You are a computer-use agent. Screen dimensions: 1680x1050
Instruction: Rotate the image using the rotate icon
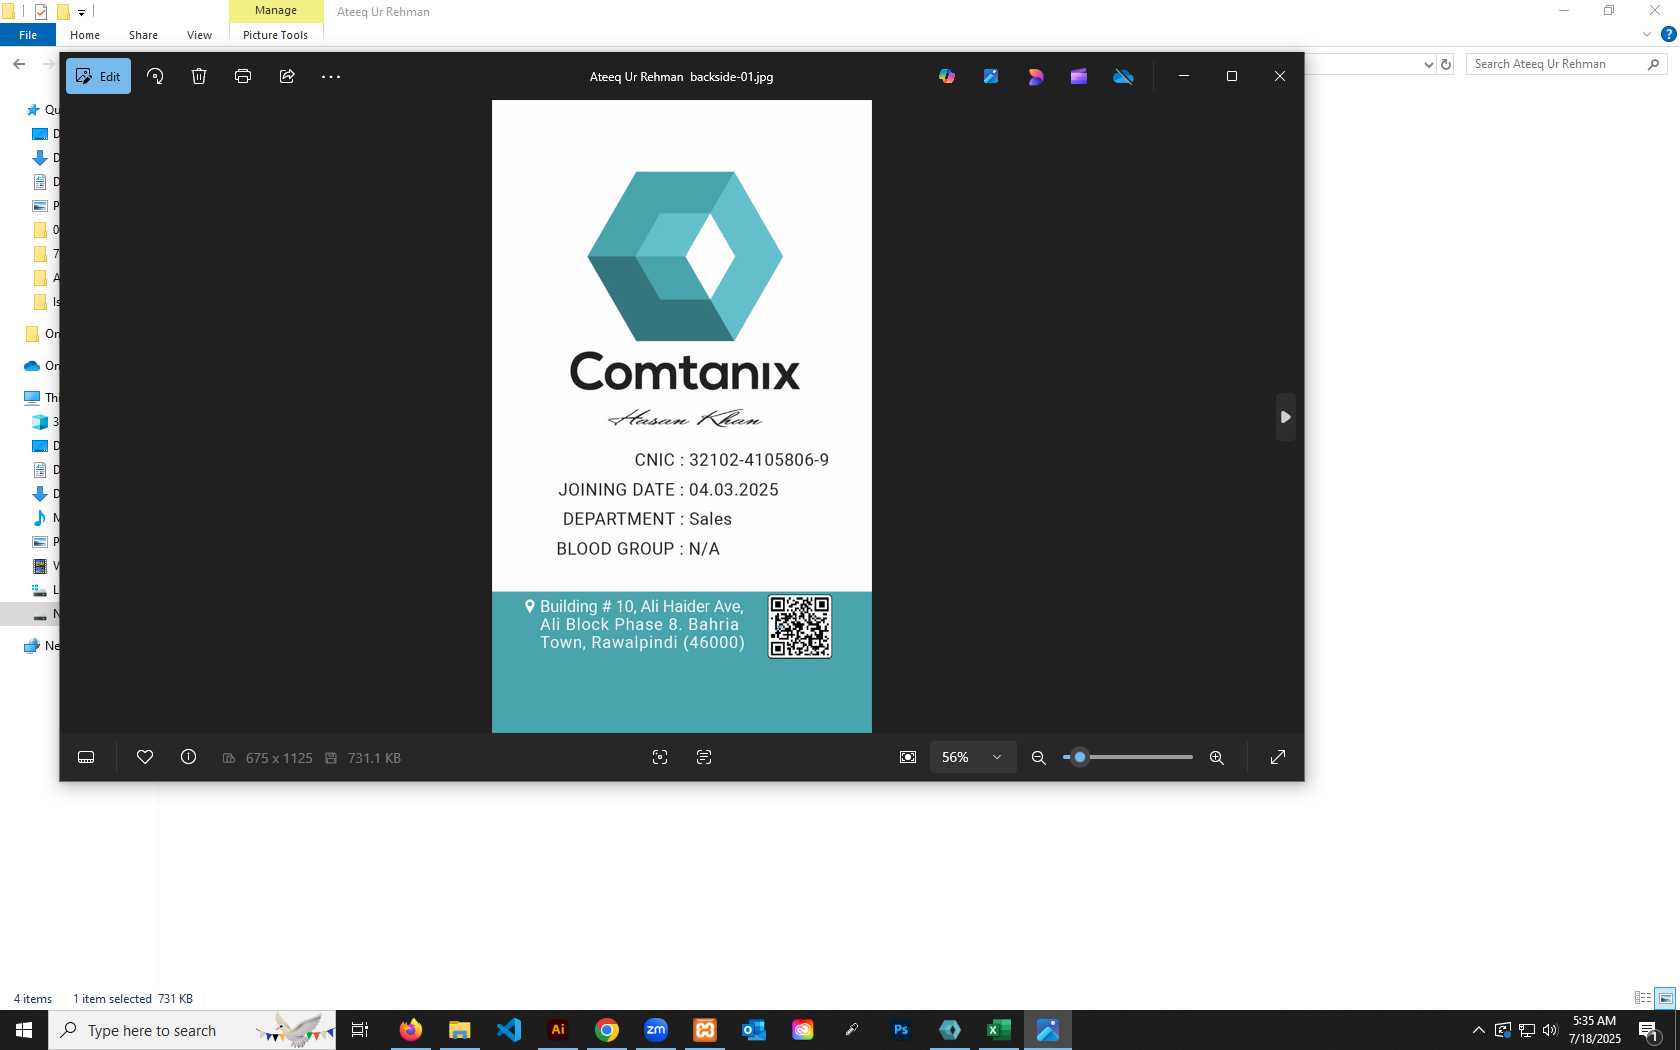click(155, 76)
